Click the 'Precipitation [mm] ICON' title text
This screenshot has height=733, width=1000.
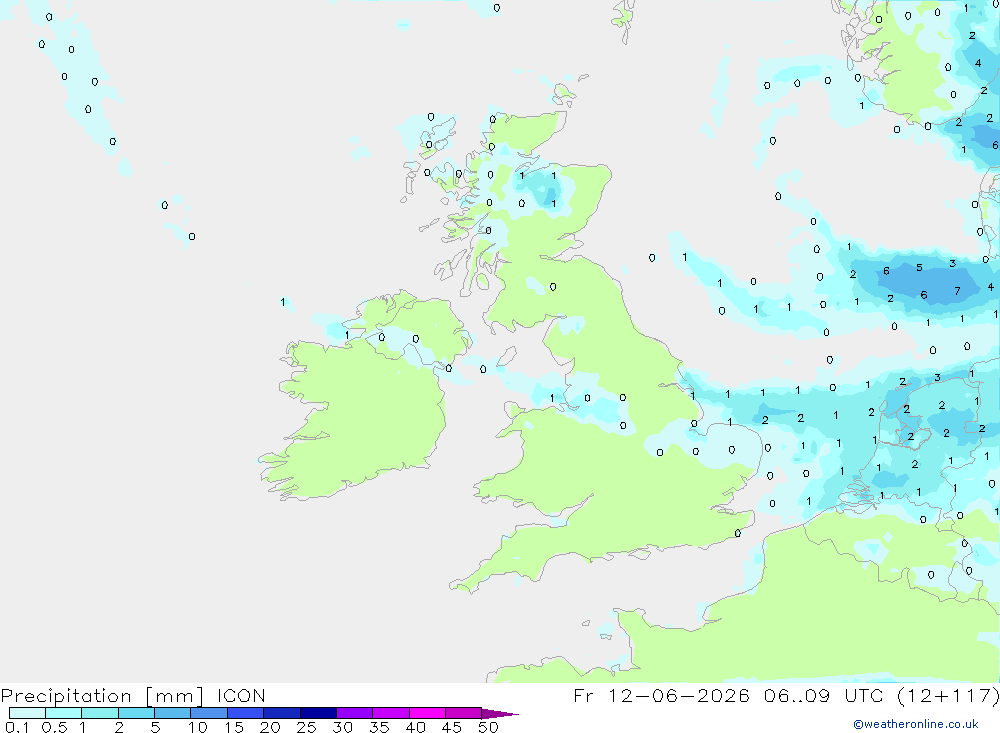pyautogui.click(x=133, y=695)
